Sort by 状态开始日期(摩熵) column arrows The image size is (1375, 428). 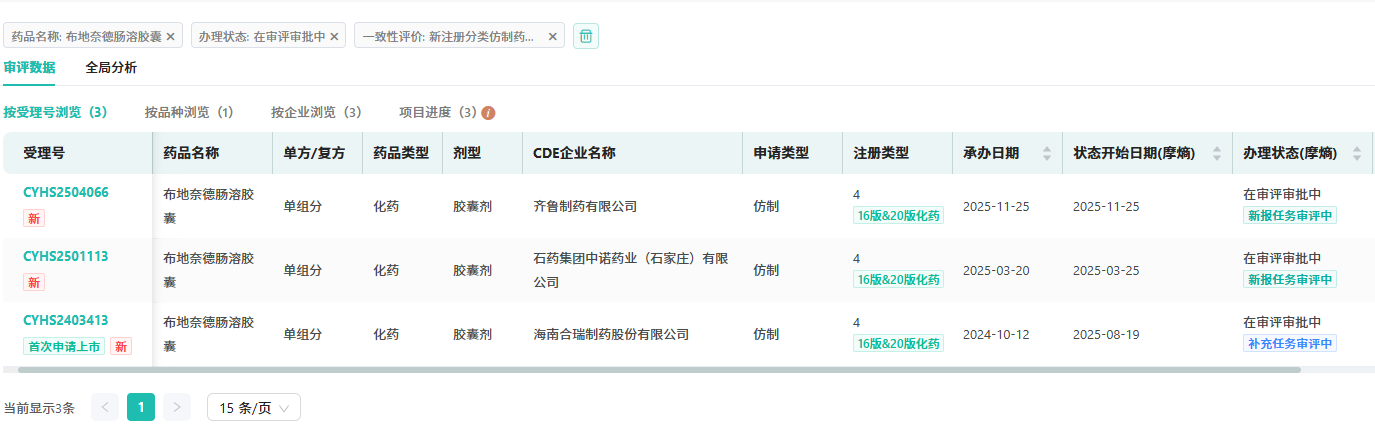click(1217, 153)
